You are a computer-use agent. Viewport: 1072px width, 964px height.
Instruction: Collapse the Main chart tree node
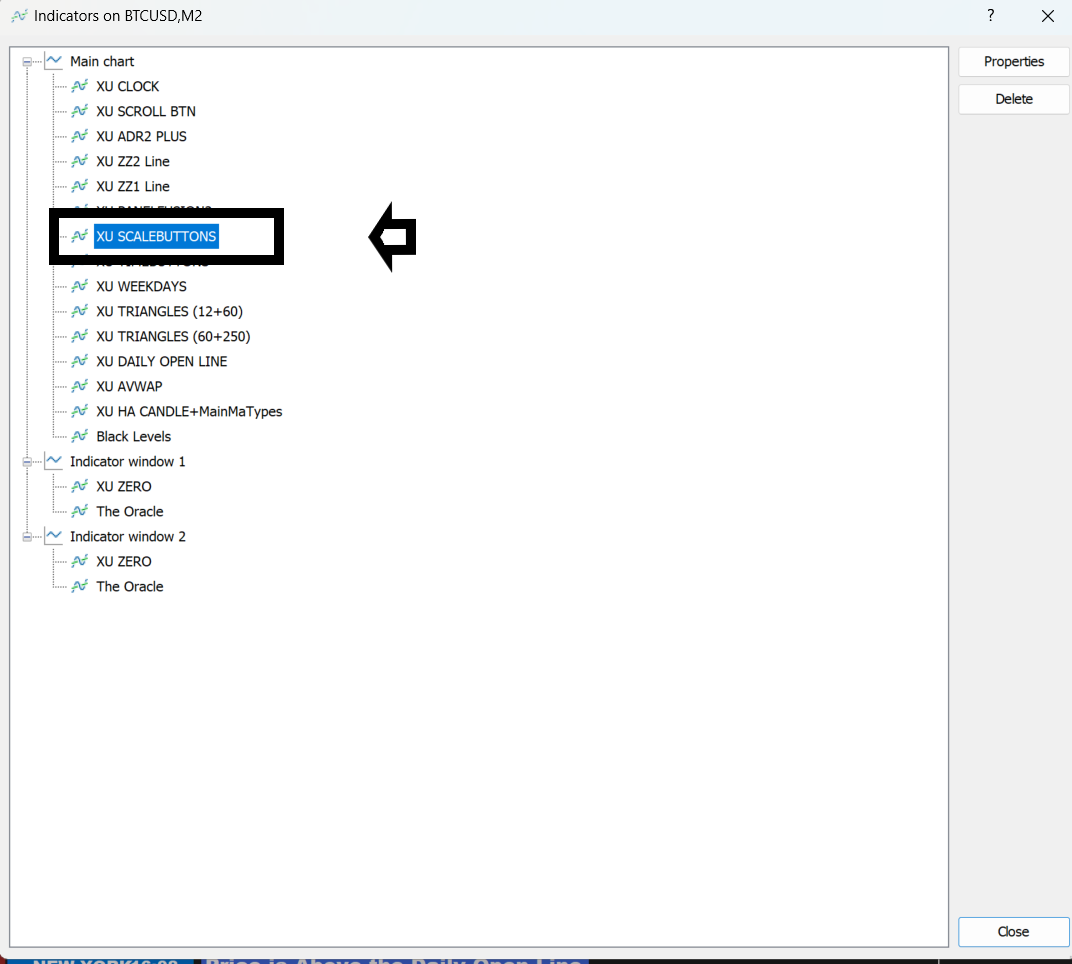(x=27, y=62)
